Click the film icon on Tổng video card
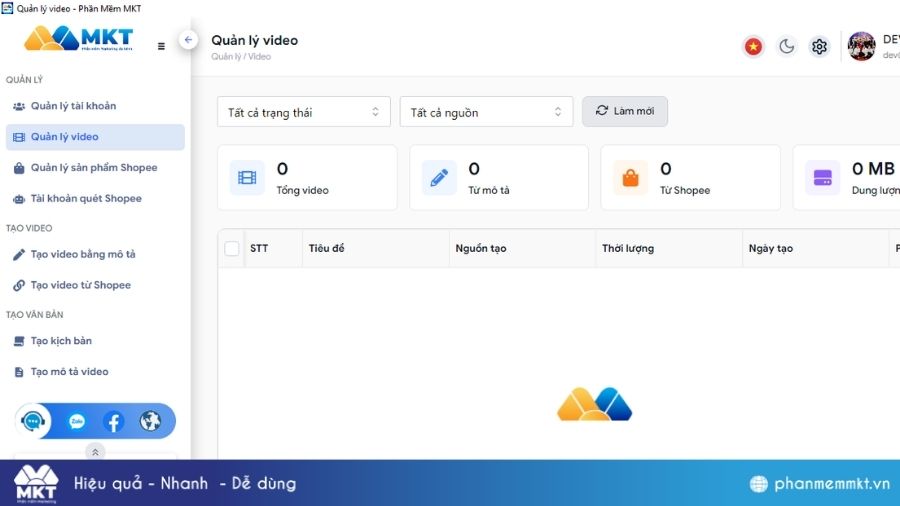 [247, 178]
